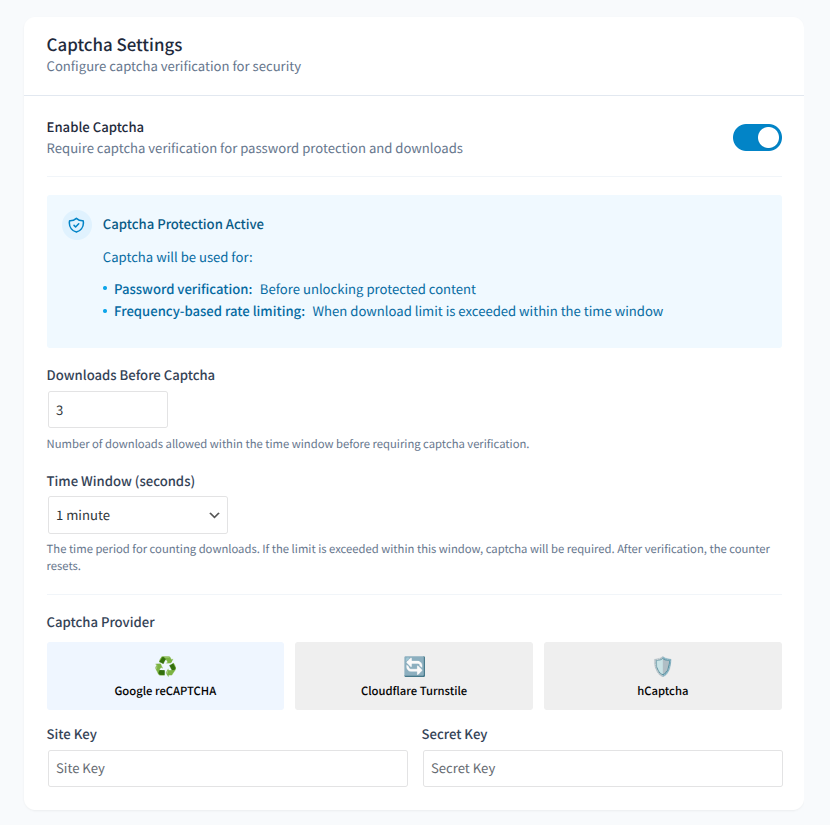Screen dimensions: 830x825
Task: Disable the Enable Captcha toggle switch
Action: 757,138
